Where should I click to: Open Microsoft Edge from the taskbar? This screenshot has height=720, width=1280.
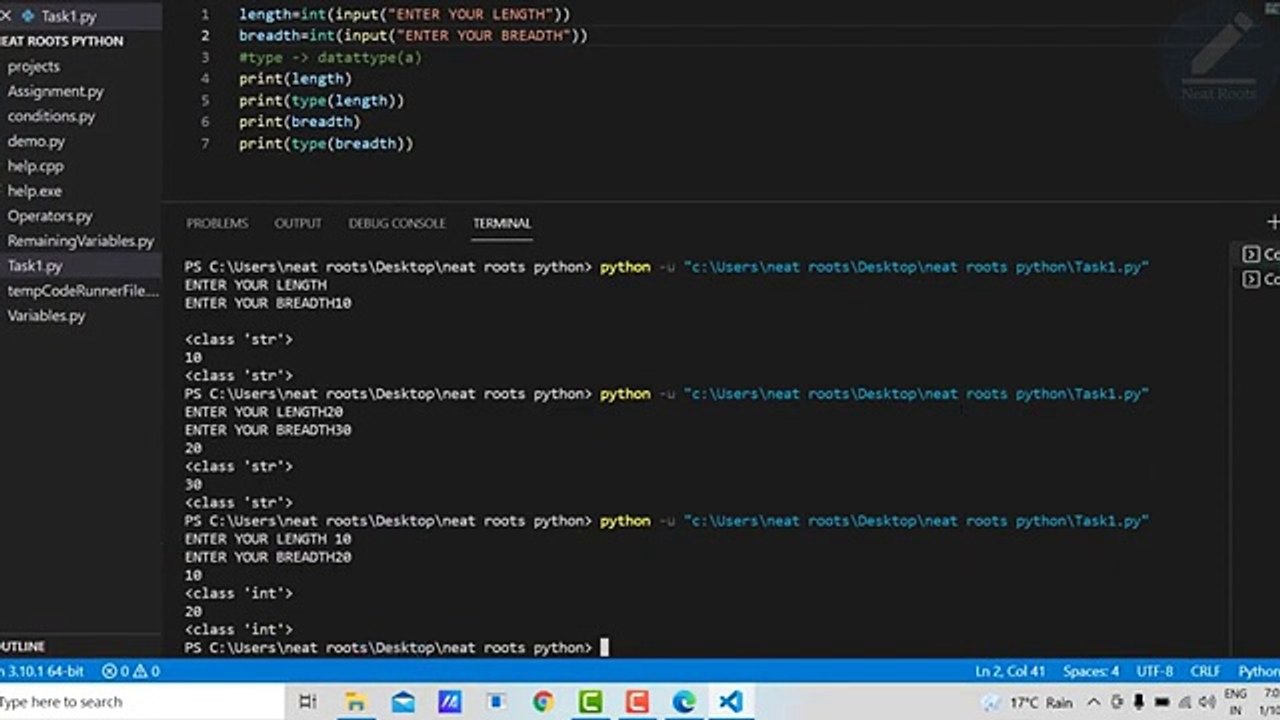tap(684, 702)
